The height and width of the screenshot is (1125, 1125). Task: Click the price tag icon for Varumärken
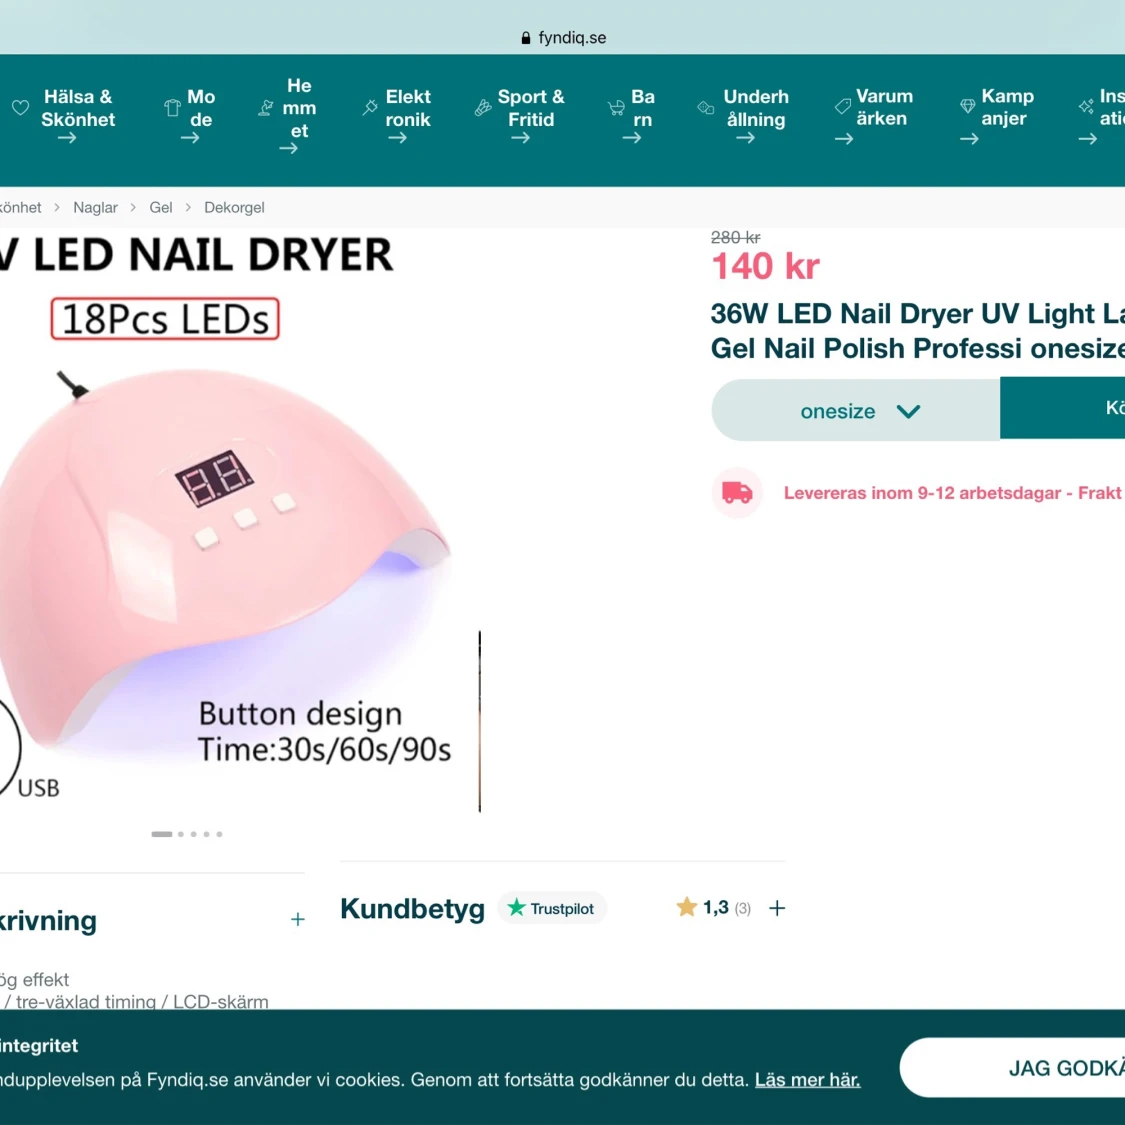843,107
